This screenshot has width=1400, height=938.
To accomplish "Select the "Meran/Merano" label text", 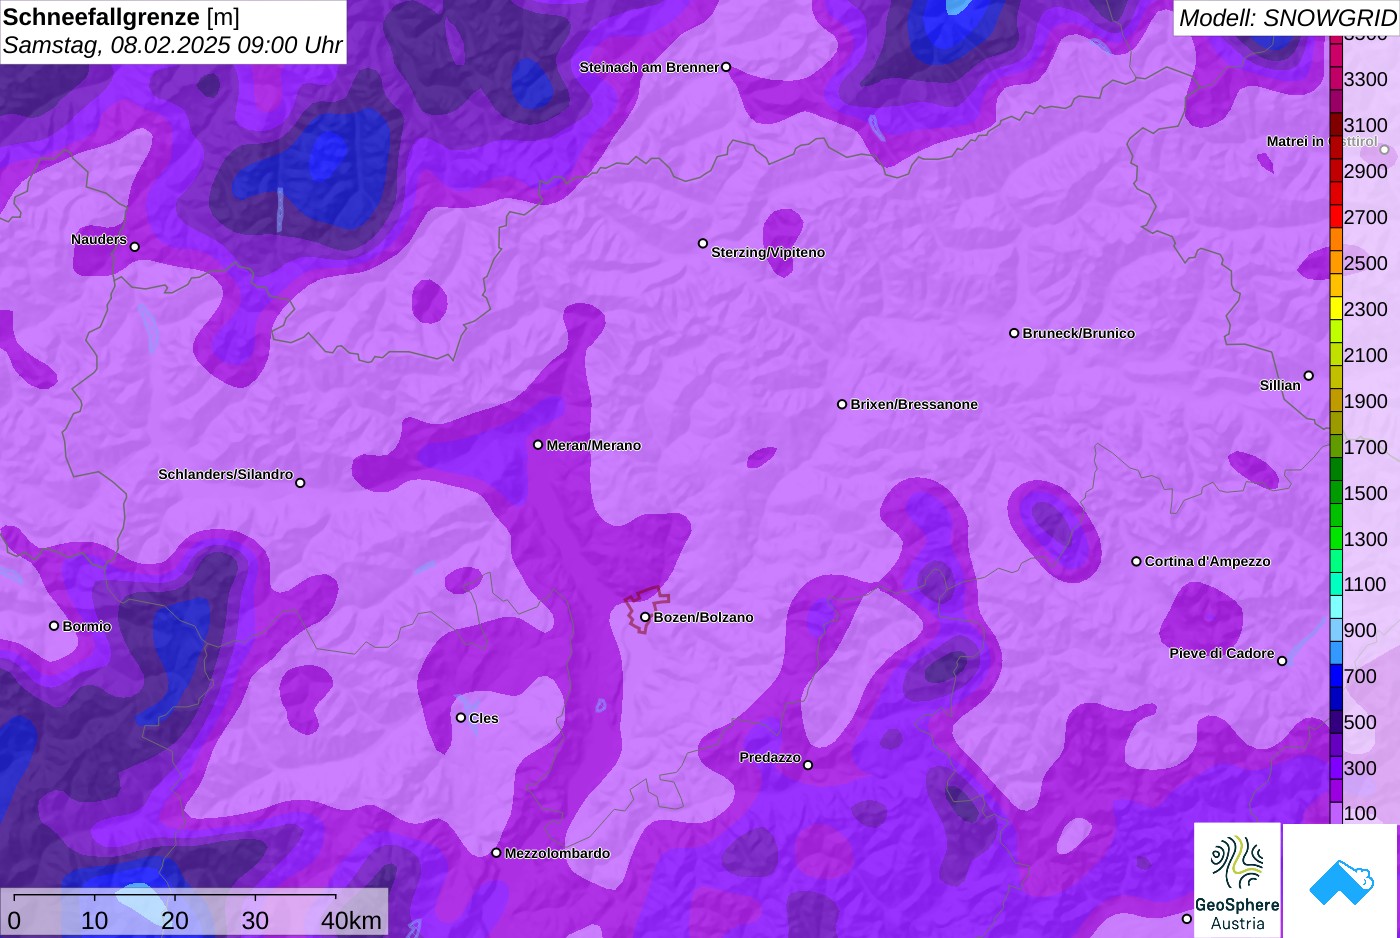I will [594, 445].
